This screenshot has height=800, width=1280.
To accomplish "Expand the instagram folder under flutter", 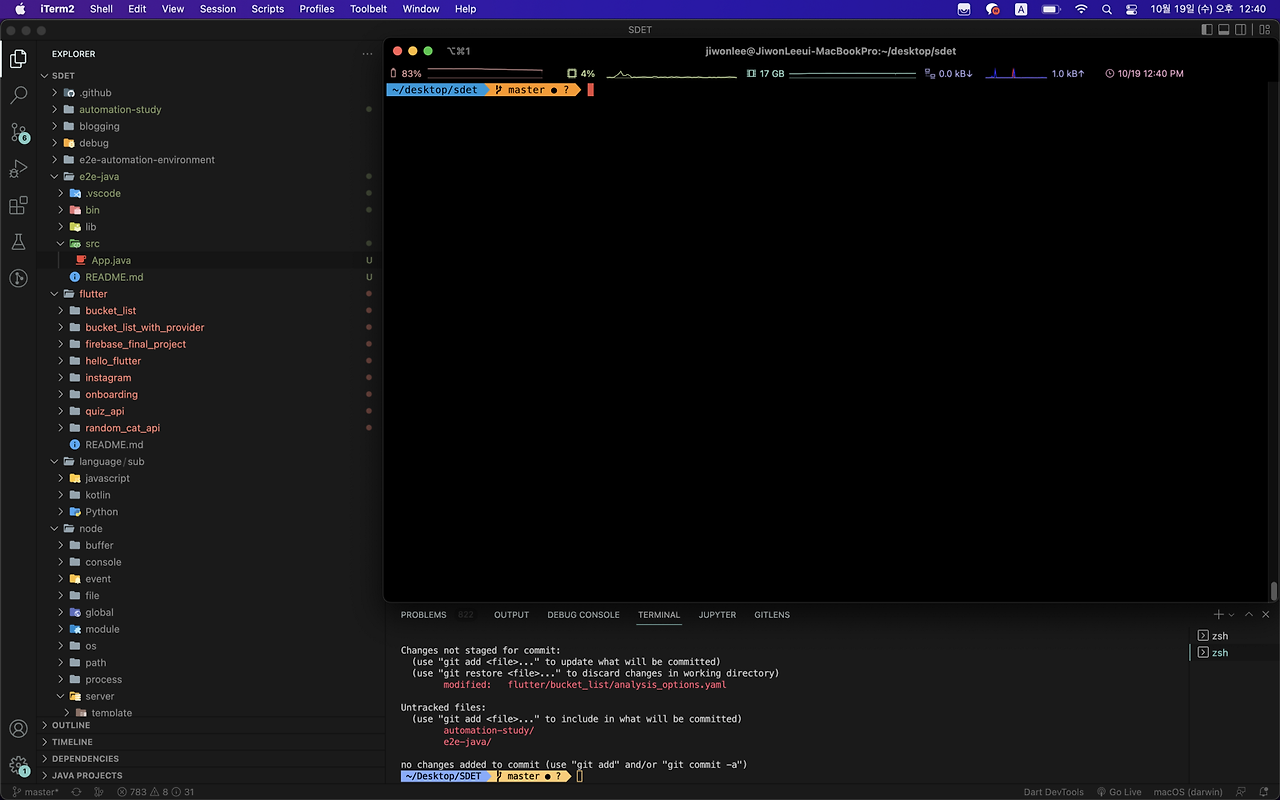I will click(x=62, y=377).
